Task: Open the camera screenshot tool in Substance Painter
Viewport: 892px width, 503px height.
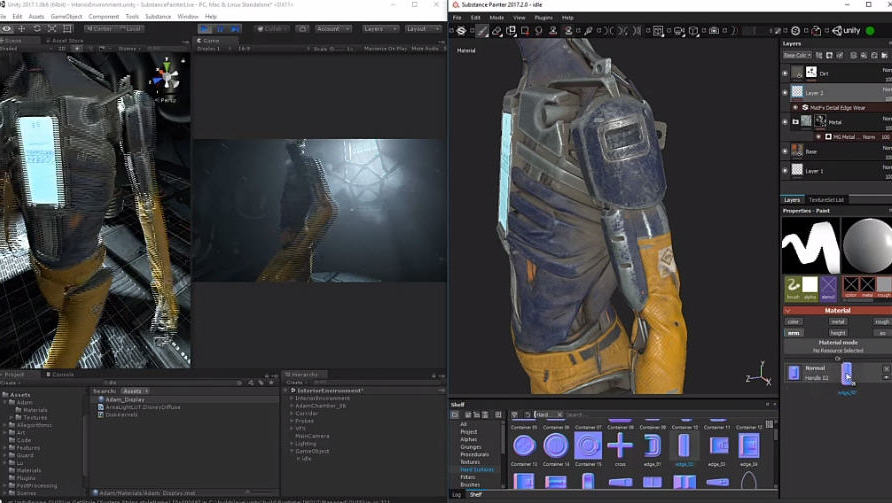Action: (714, 31)
